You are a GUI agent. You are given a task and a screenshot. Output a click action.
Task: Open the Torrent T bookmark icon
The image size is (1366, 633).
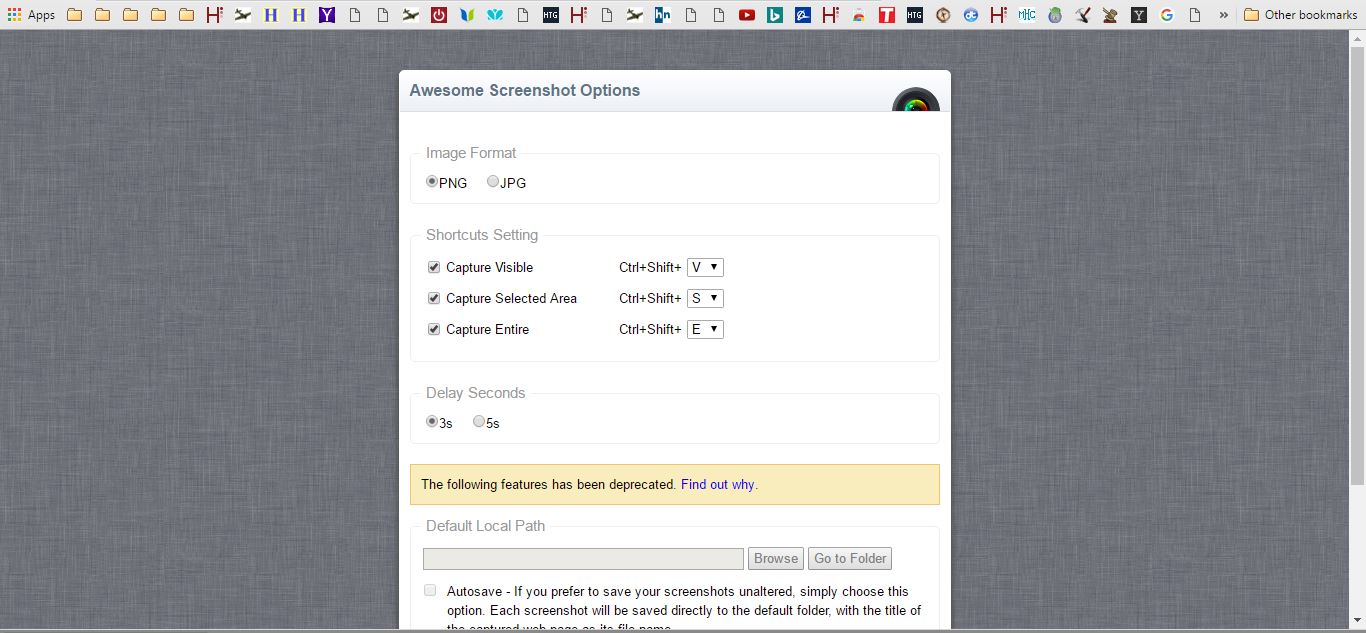[886, 14]
